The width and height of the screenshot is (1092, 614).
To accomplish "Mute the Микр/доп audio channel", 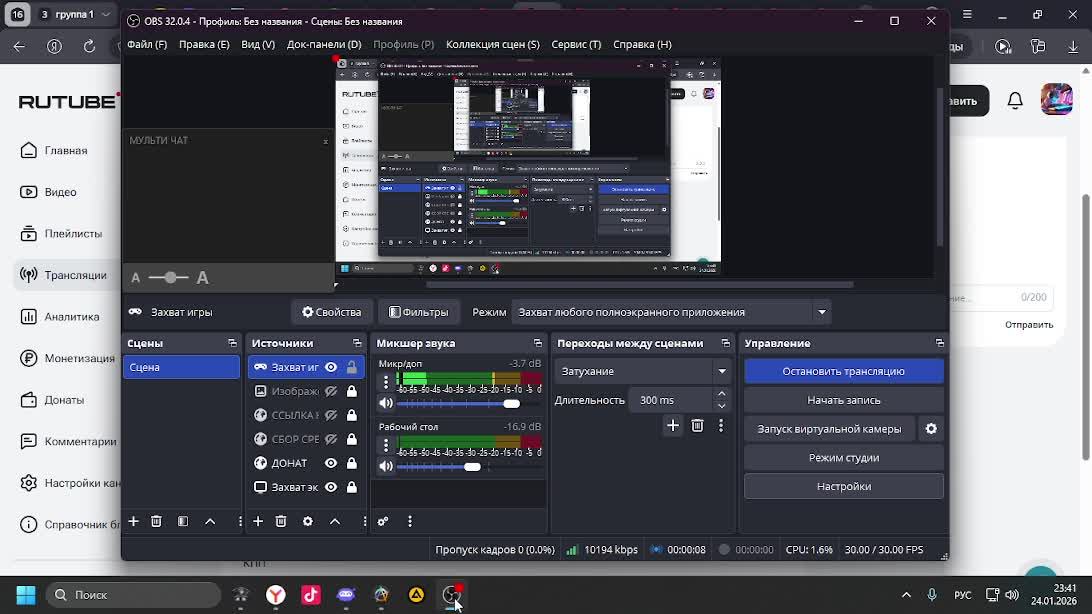I will click(x=386, y=403).
